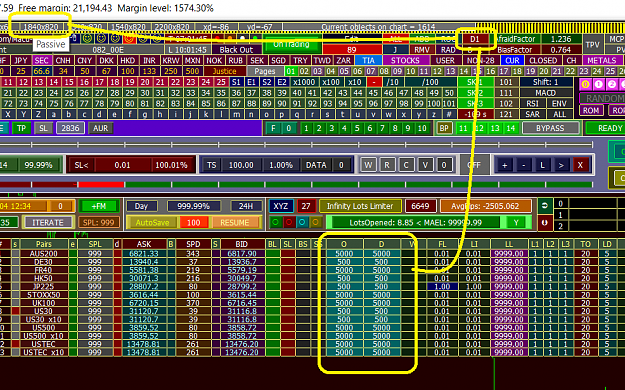The image size is (625, 390).
Task: Click the curved arrow icon beside AvgPips
Action: pos(544,206)
